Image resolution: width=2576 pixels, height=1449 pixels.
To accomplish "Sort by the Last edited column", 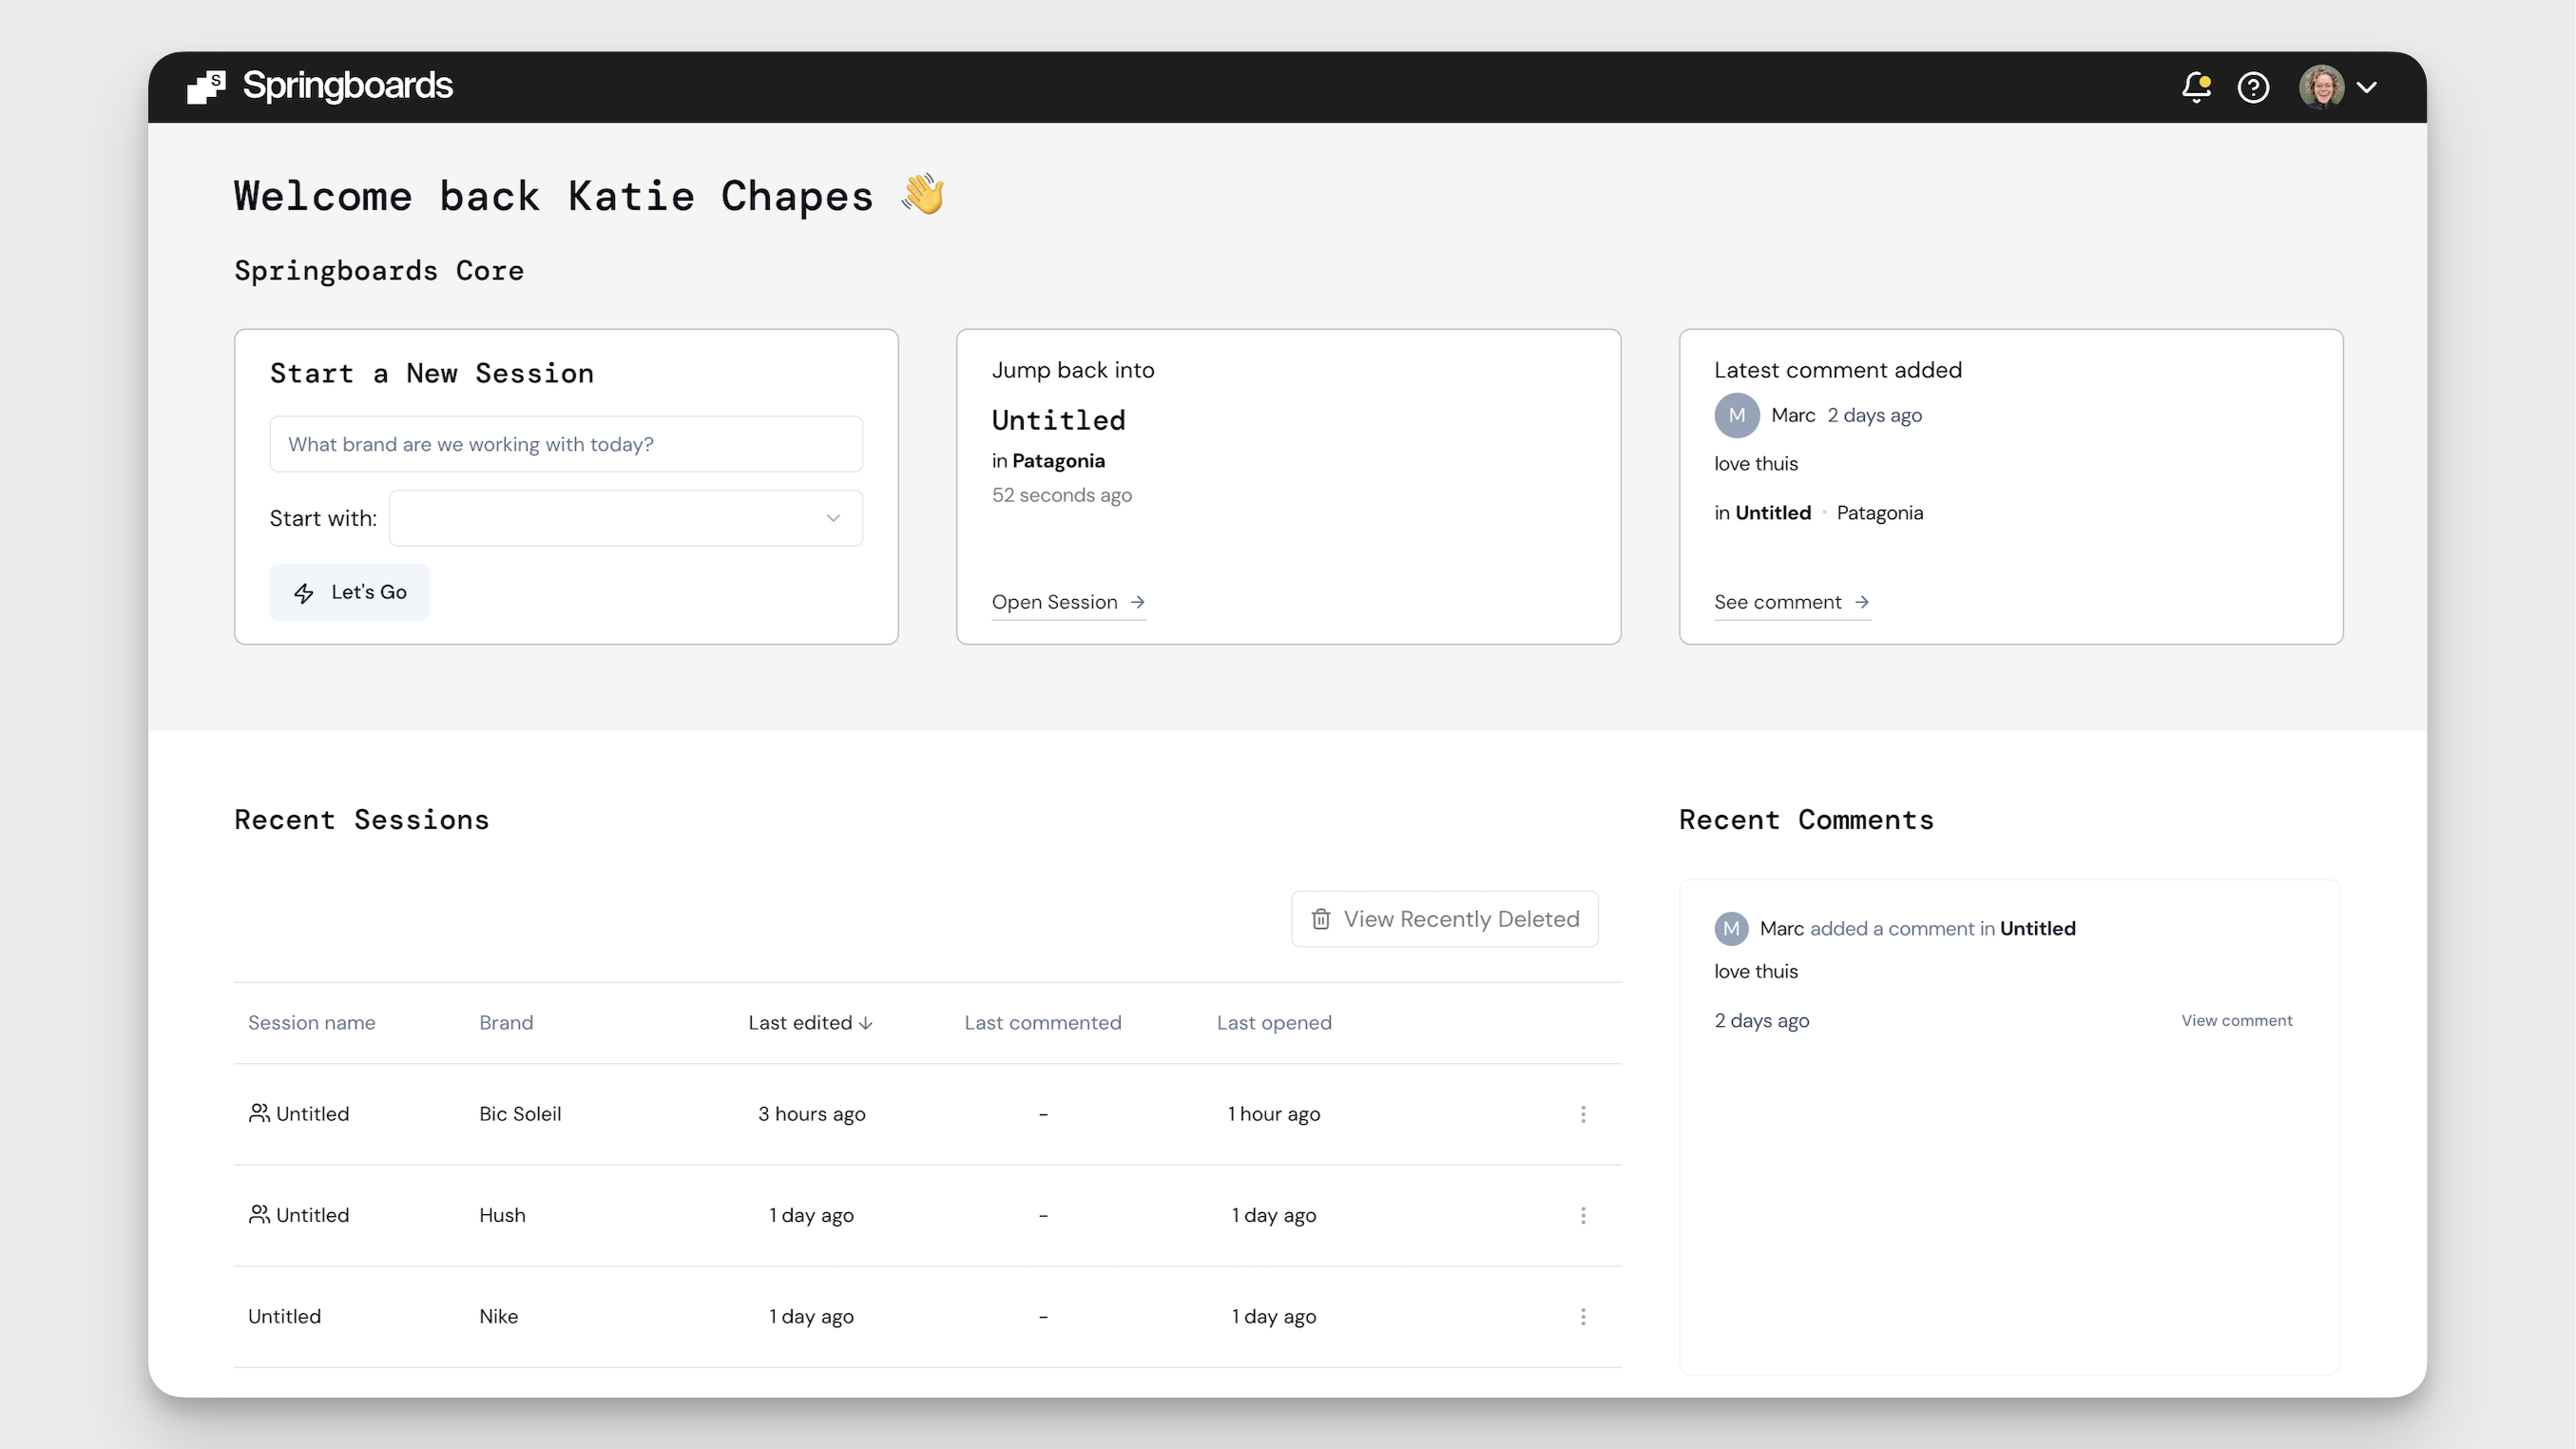I will 809,1022.
